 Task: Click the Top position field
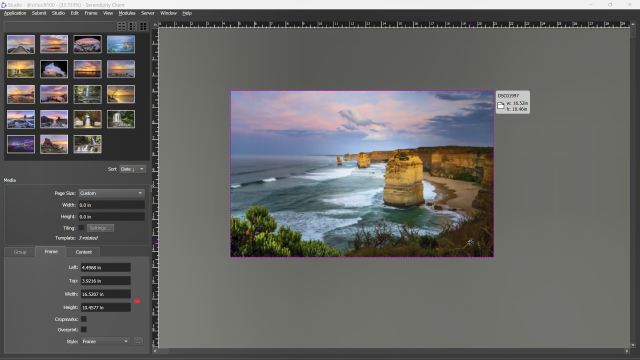pyautogui.click(x=106, y=281)
